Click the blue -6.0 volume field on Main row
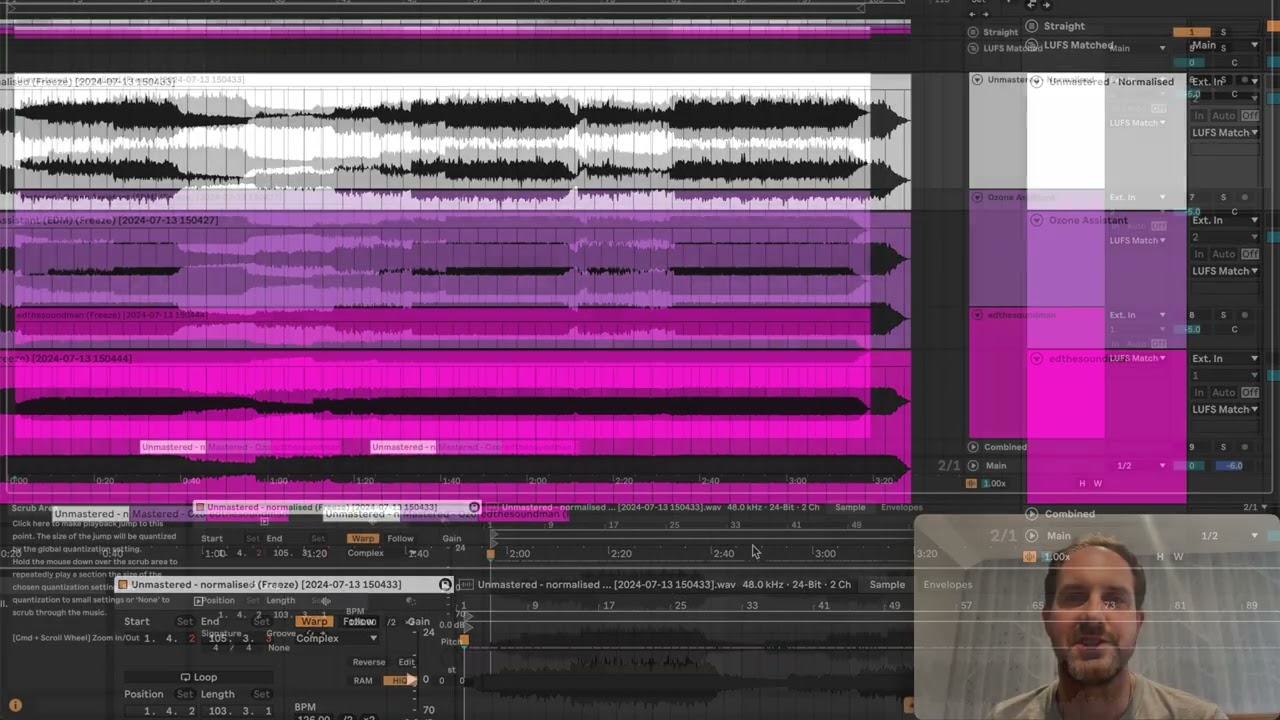Viewport: 1280px width, 720px height. (x=1229, y=466)
